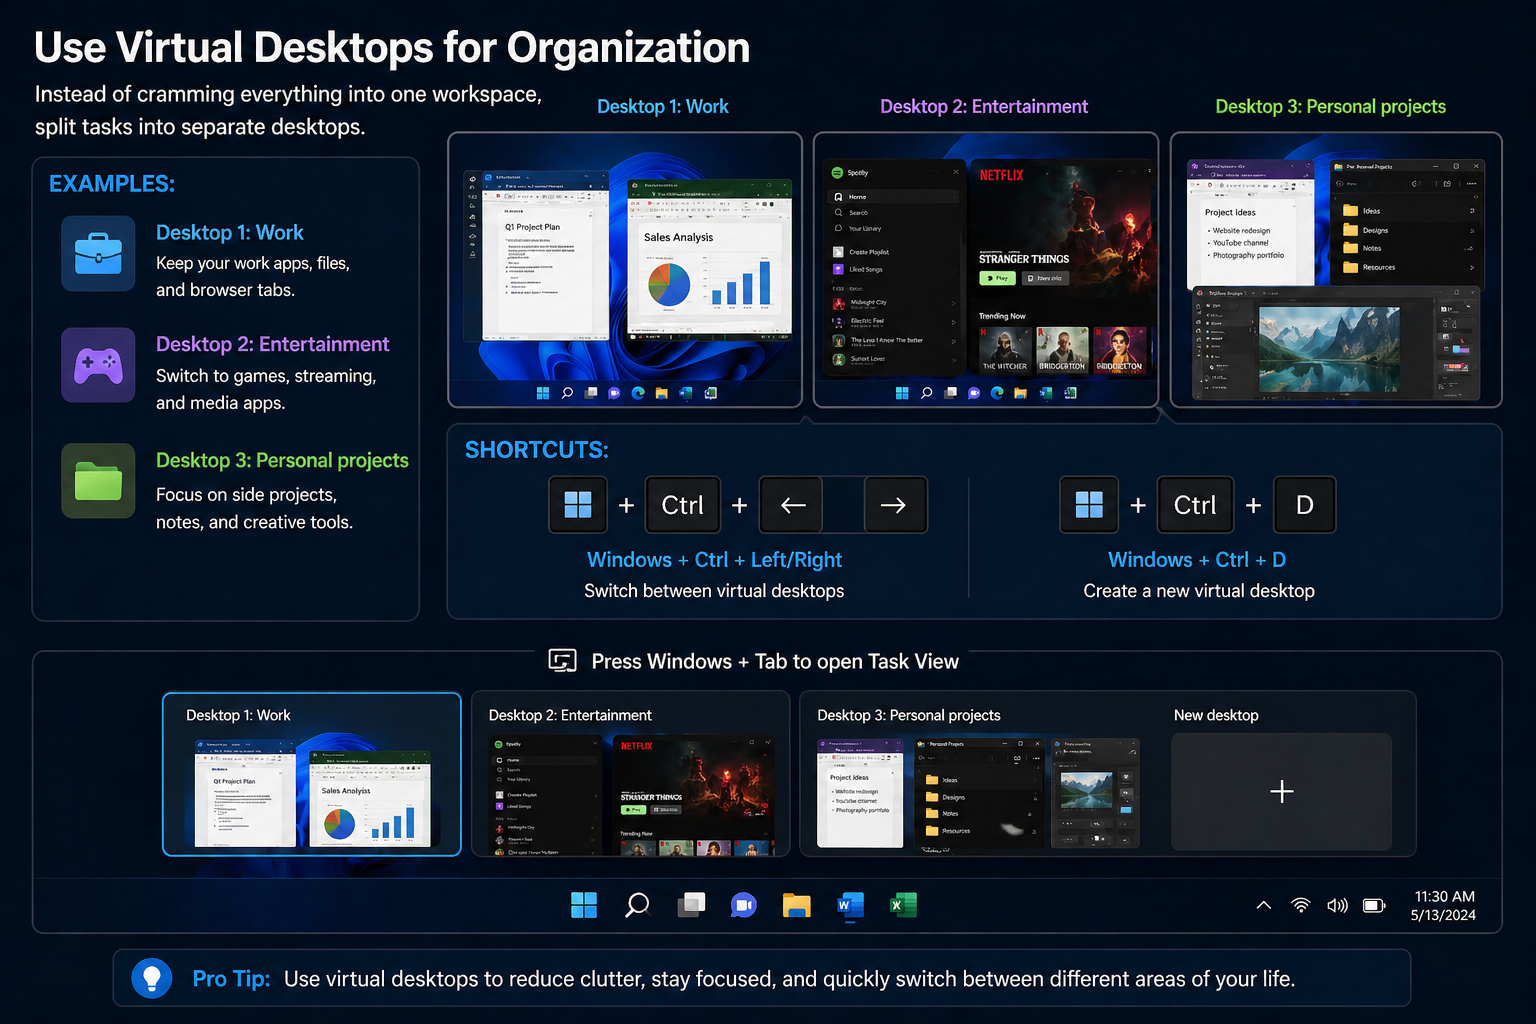Select Desktop 2: Entertainment thumbnail in Task View
Screen dimensions: 1536x1024
pyautogui.click(x=631, y=774)
